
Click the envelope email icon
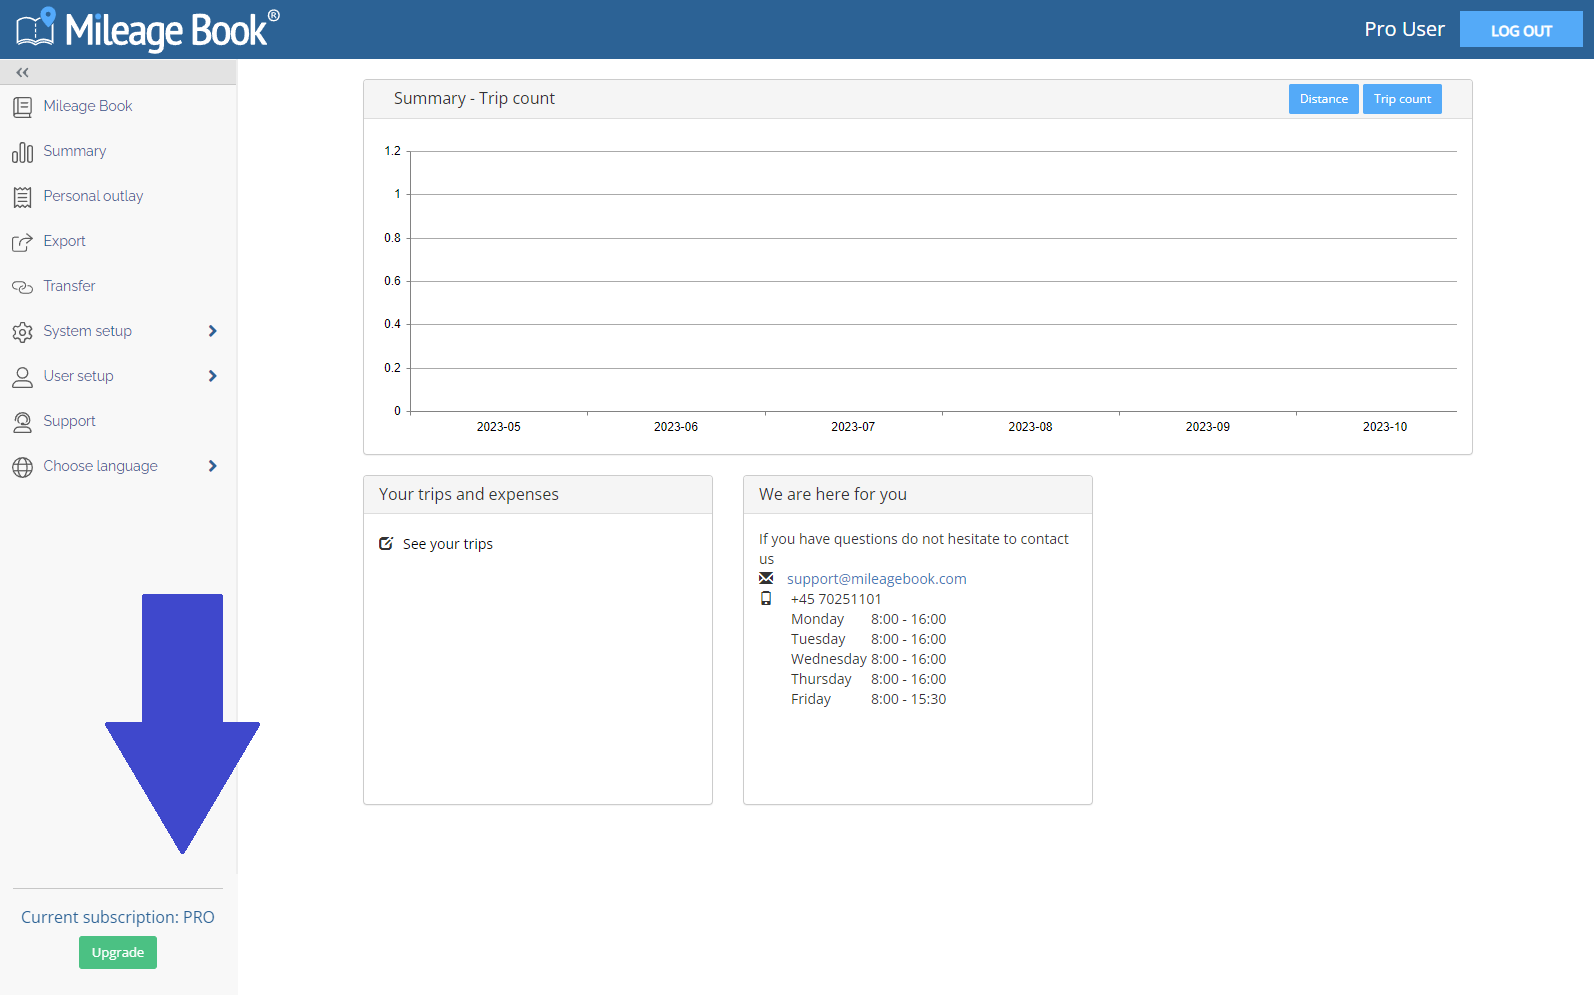point(766,578)
